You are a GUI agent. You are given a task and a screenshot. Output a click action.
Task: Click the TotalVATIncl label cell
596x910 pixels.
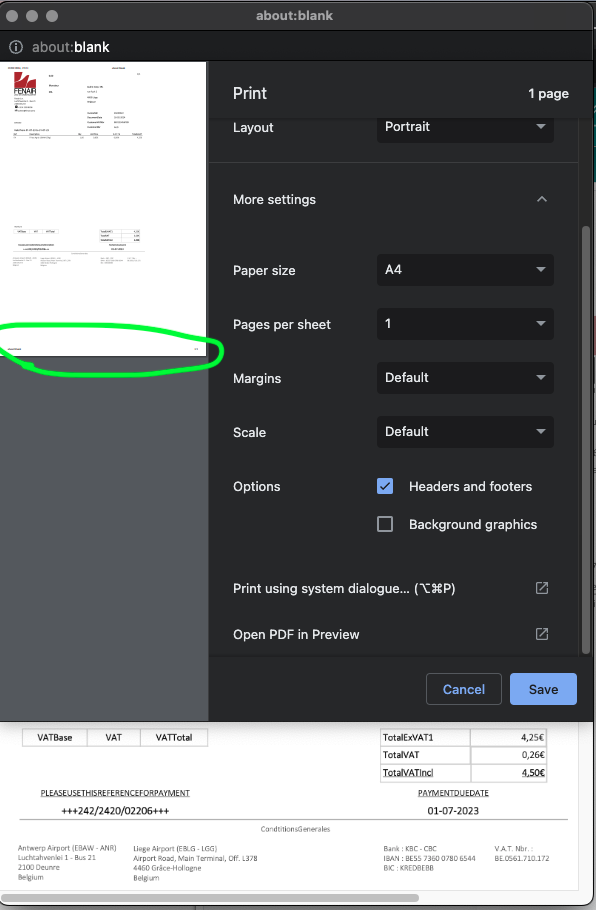425,773
